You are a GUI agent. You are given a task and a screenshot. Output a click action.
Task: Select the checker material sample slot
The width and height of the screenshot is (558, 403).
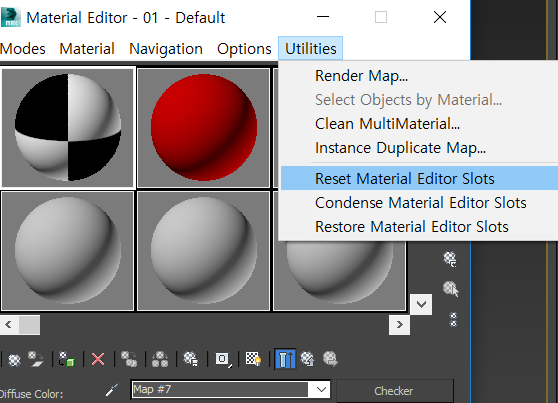pyautogui.click(x=68, y=127)
